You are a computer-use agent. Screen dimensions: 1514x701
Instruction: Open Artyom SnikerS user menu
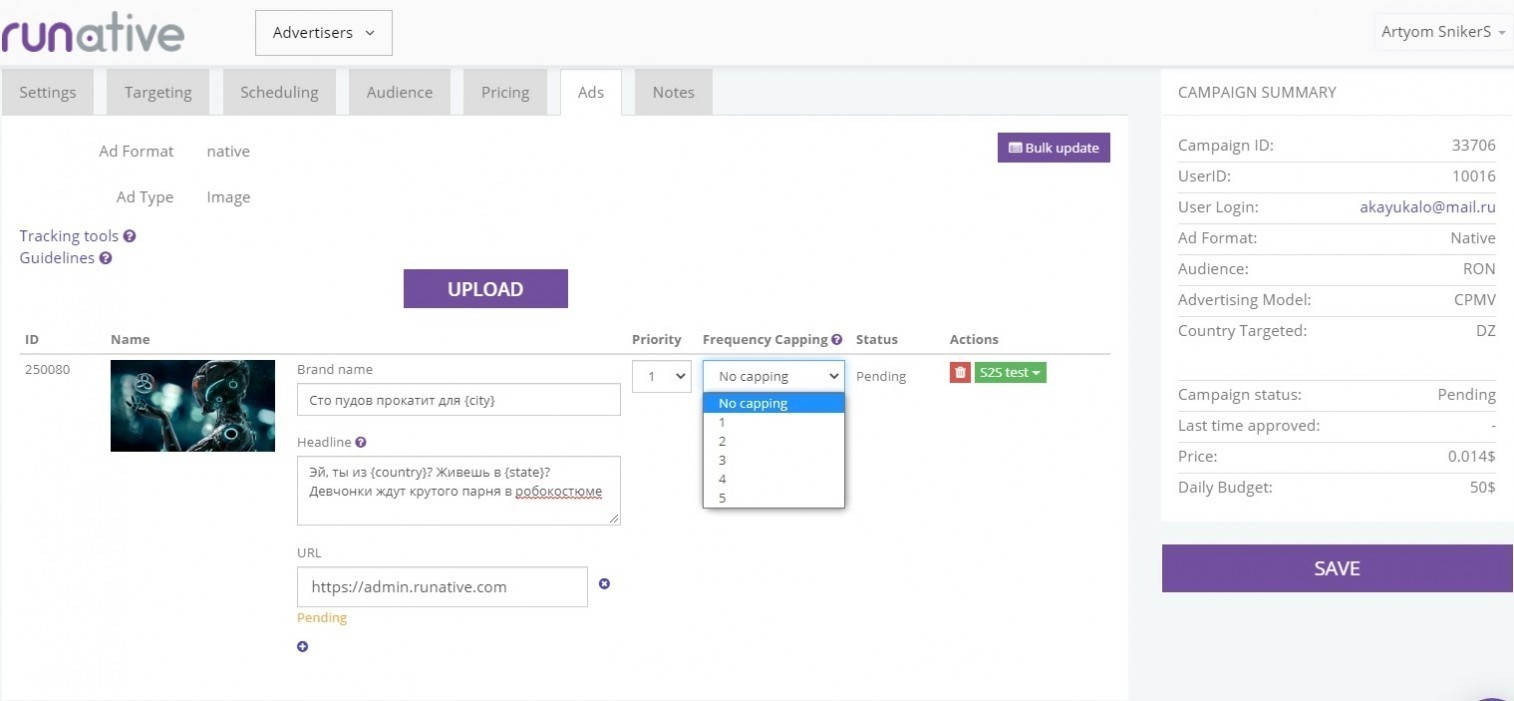point(1443,32)
